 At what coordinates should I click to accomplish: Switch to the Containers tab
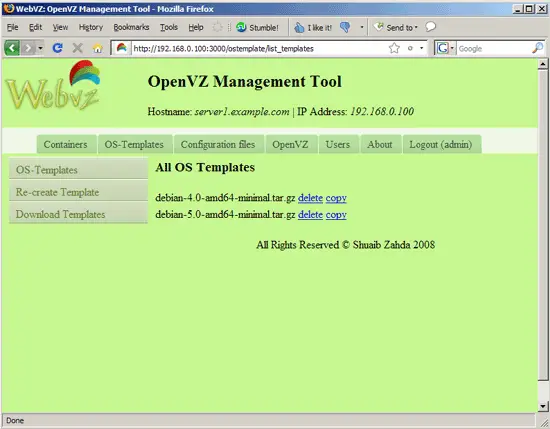point(67,144)
